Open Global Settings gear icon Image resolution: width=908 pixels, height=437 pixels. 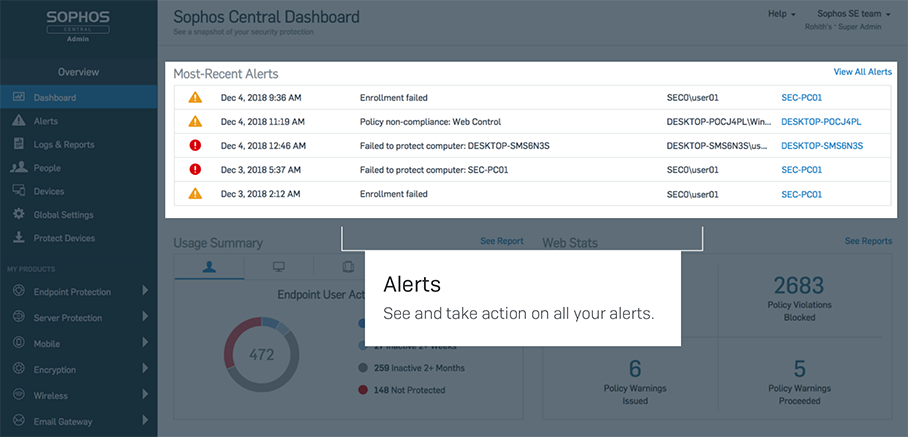19,214
